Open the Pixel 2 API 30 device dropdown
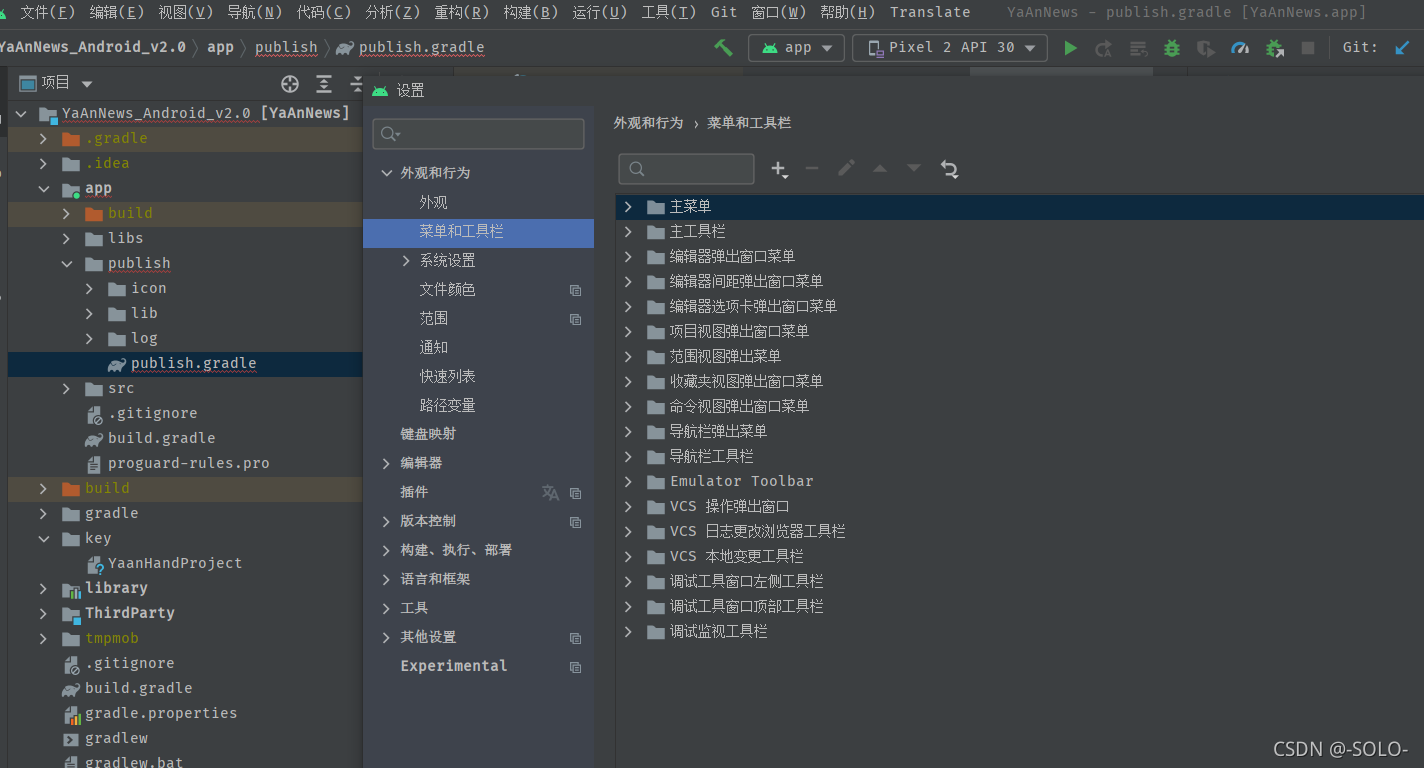The width and height of the screenshot is (1424, 768). tap(950, 48)
